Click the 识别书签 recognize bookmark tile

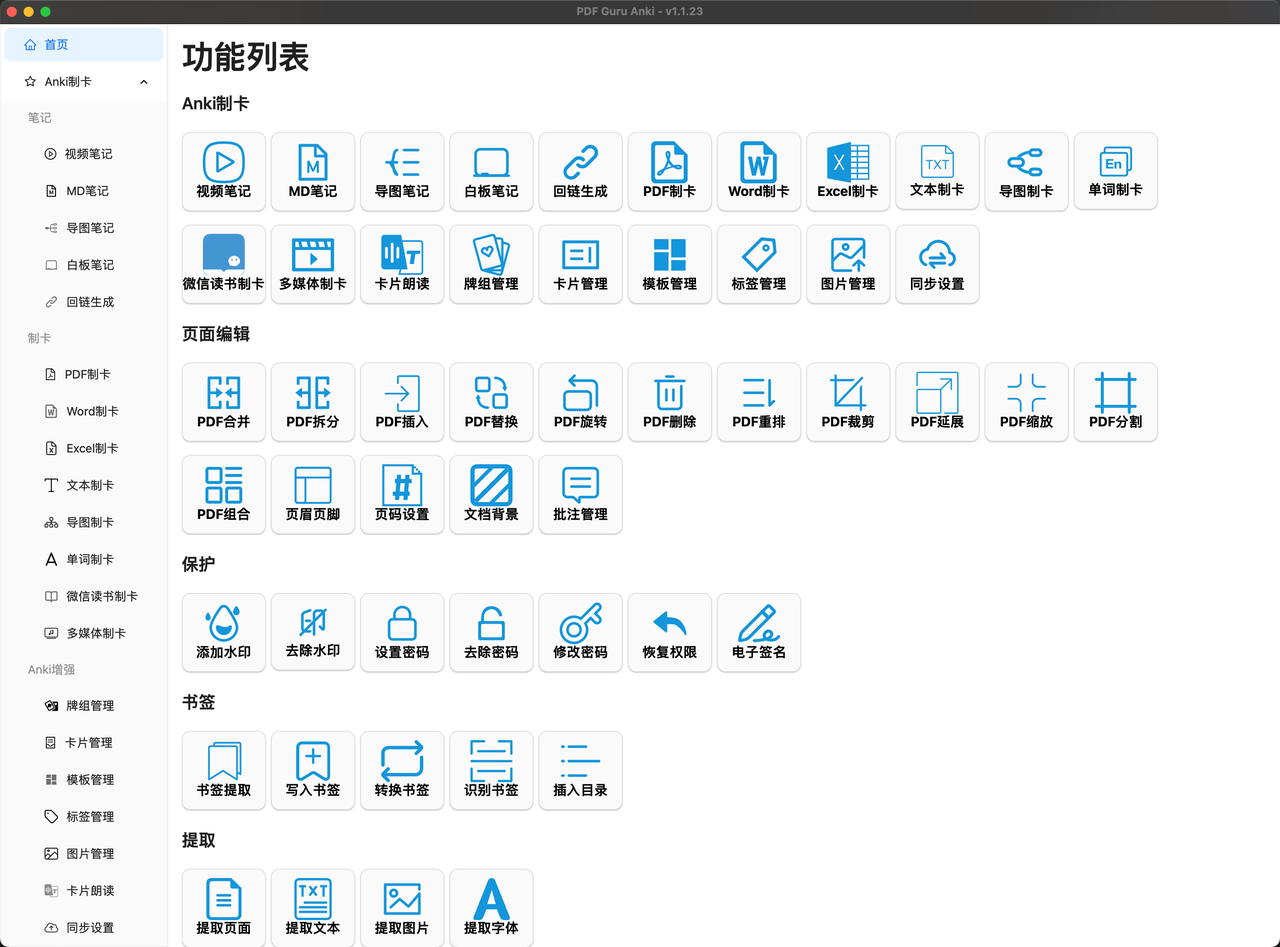click(491, 769)
